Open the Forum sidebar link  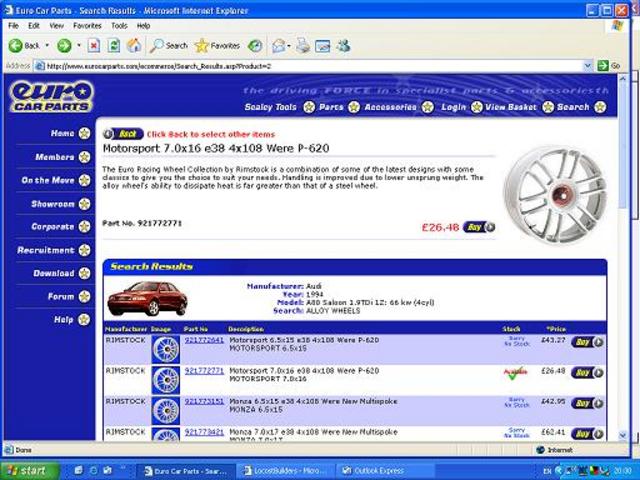click(69, 297)
